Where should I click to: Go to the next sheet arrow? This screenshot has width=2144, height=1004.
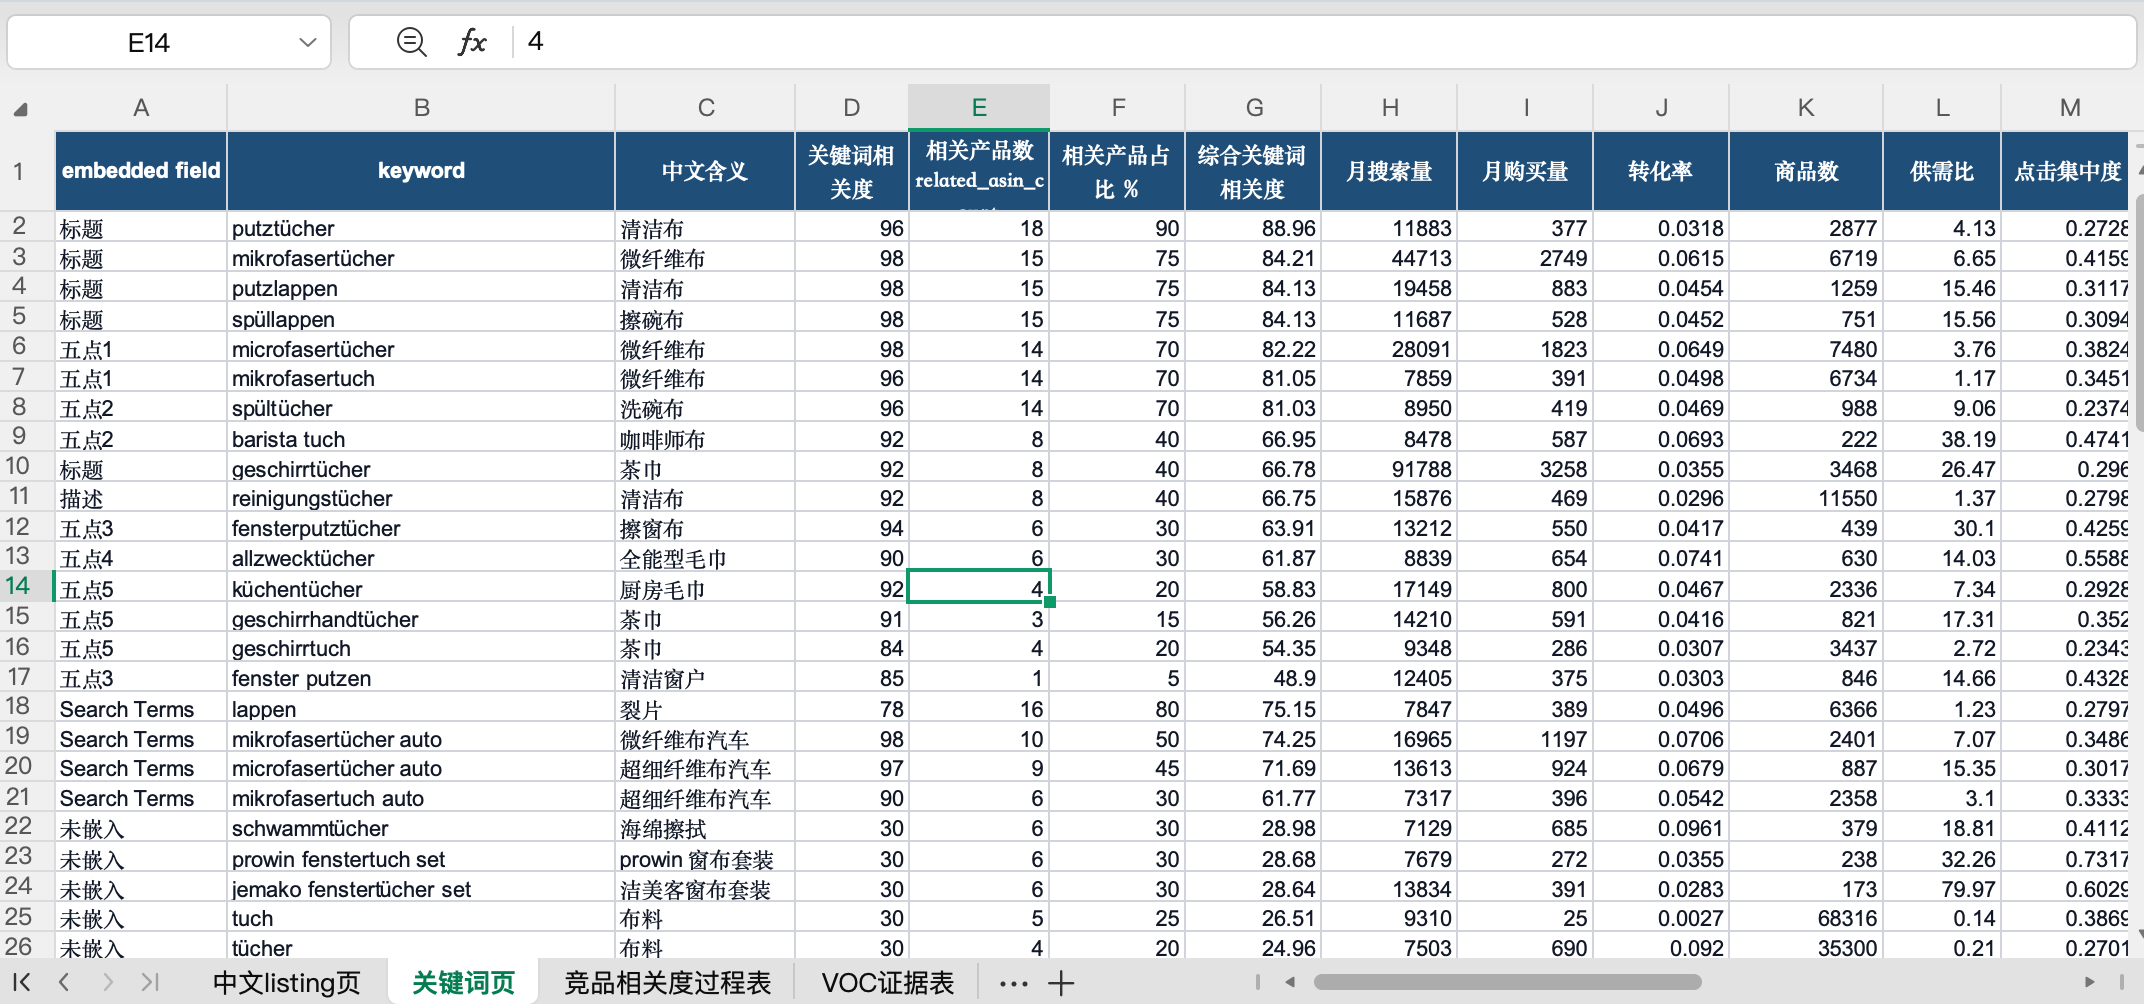click(x=108, y=982)
